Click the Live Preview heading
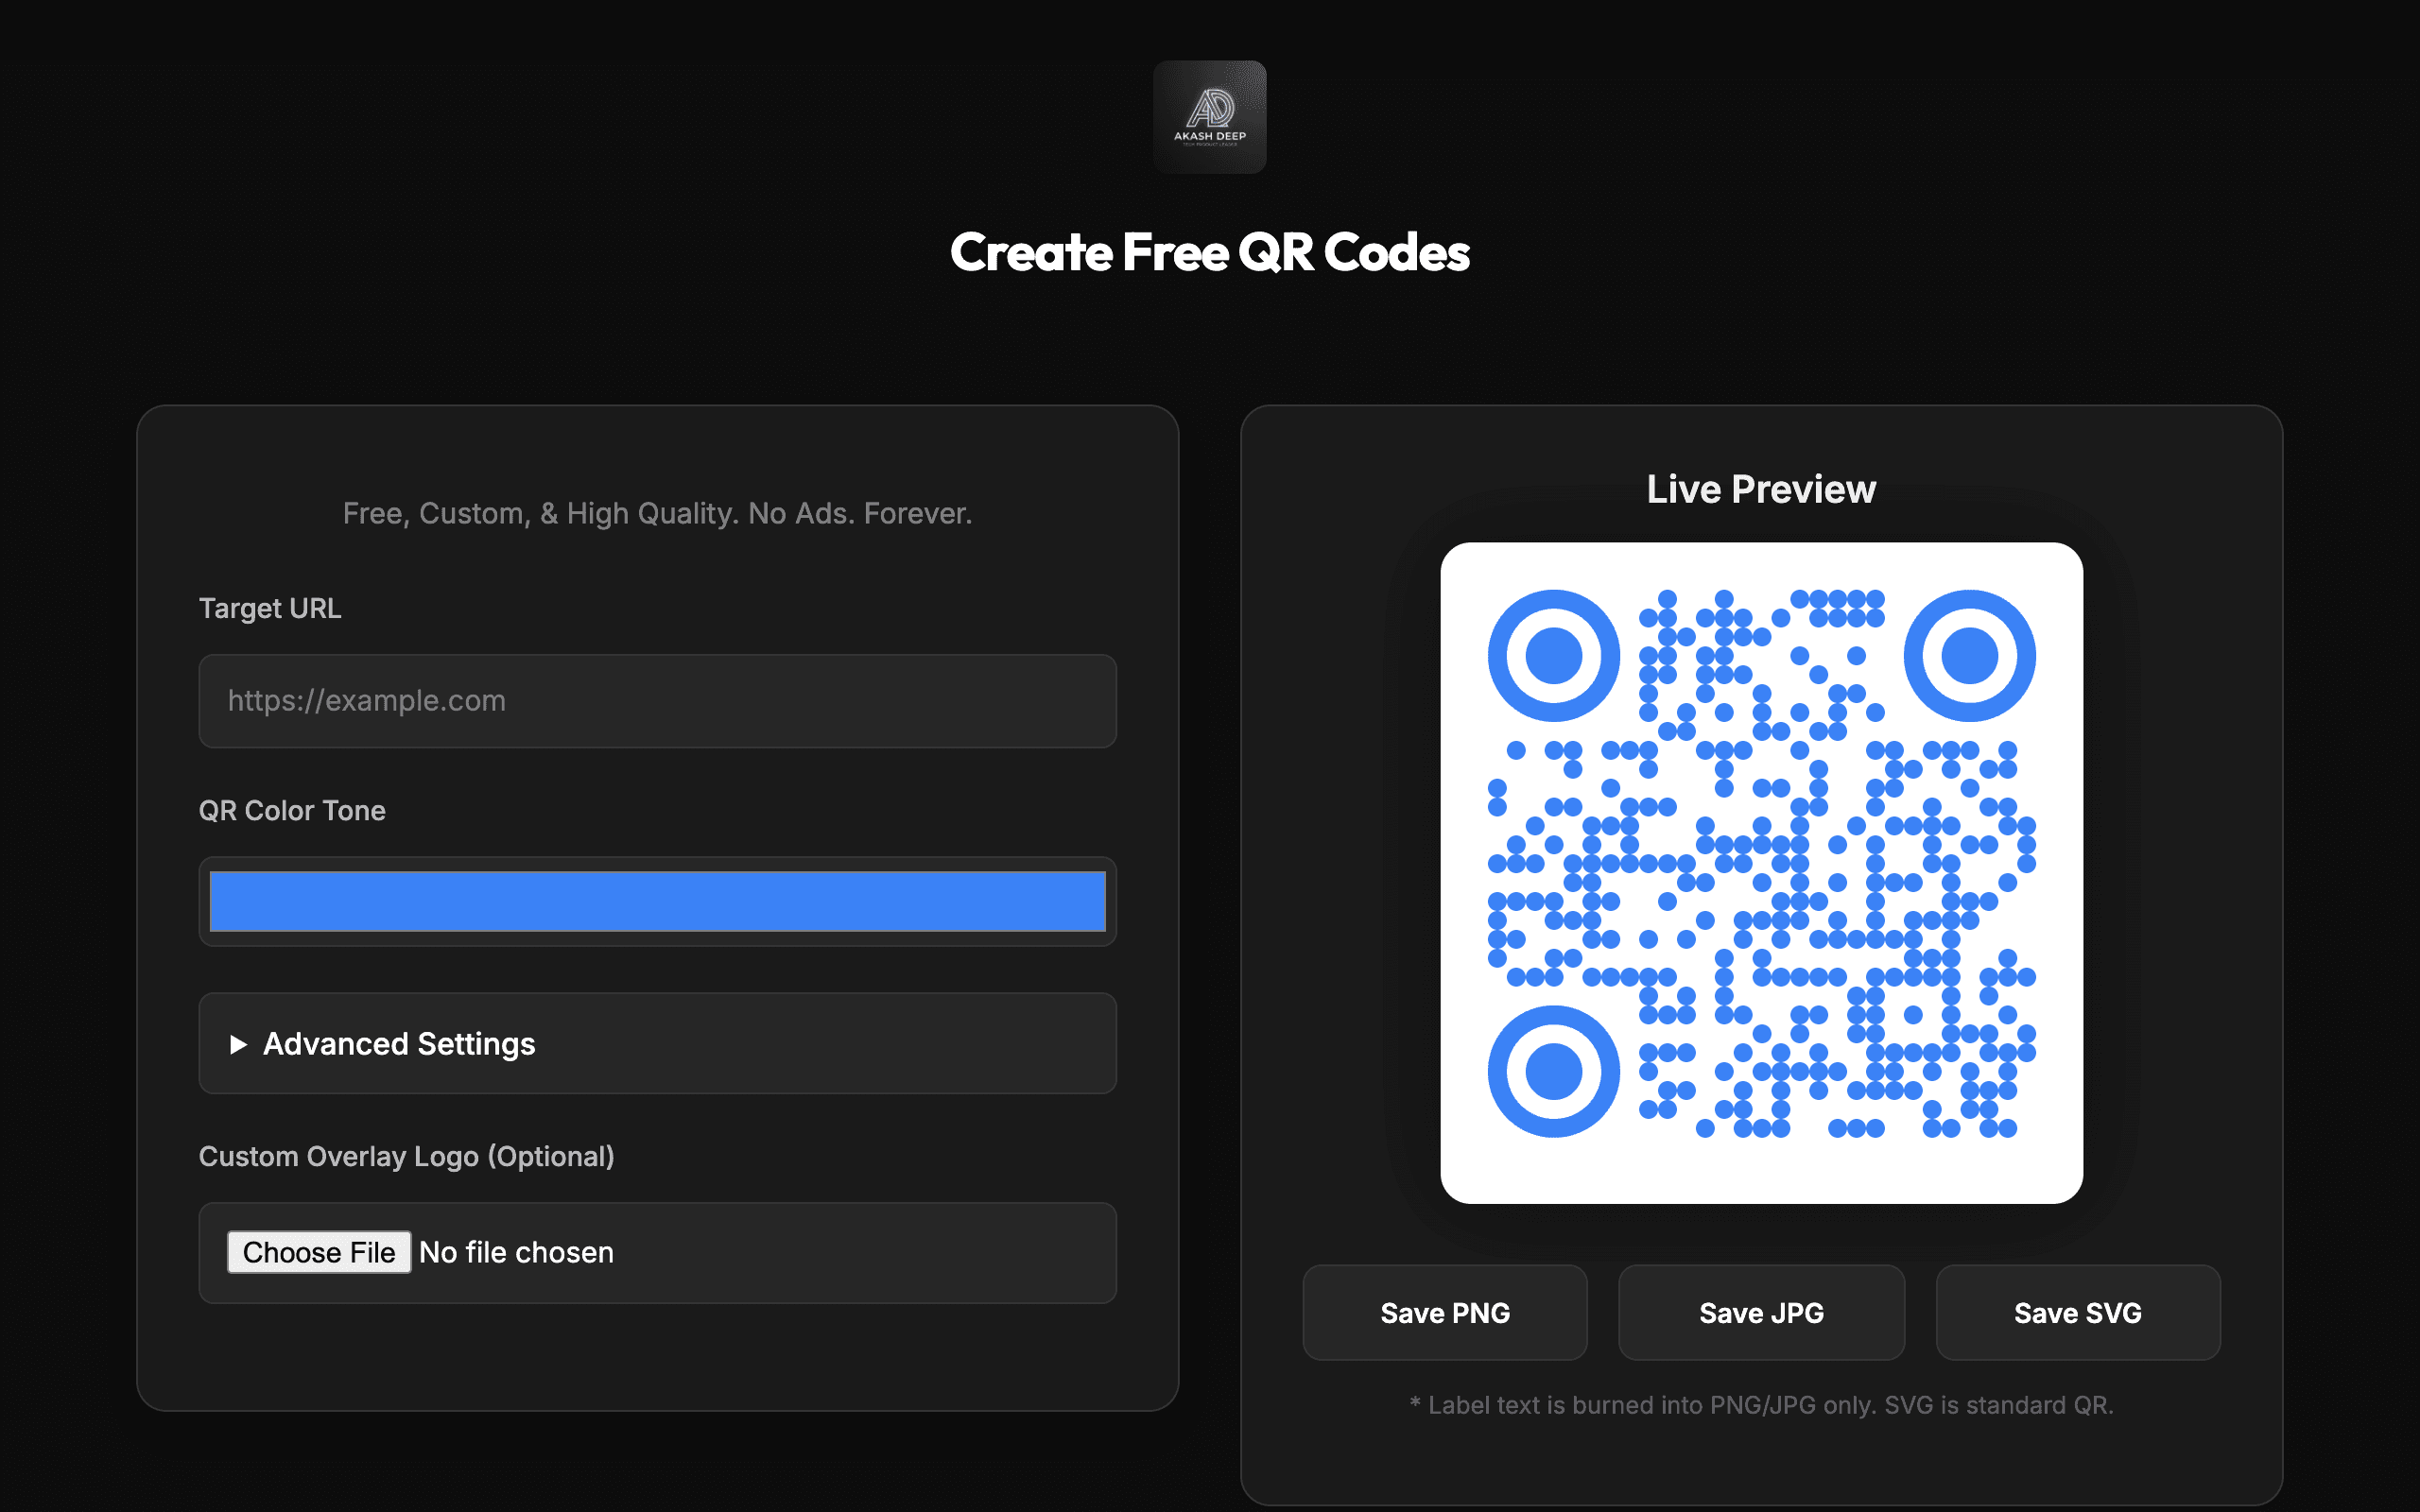 click(1761, 488)
